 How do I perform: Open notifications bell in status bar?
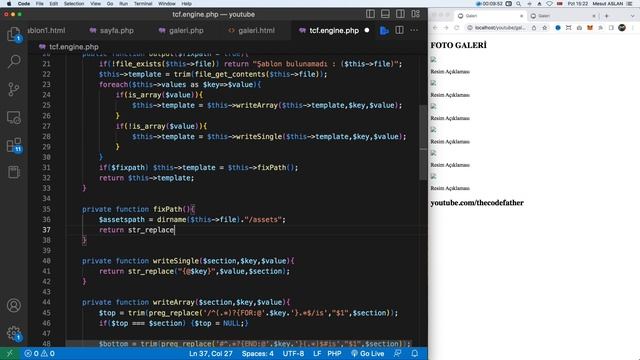click(415, 353)
